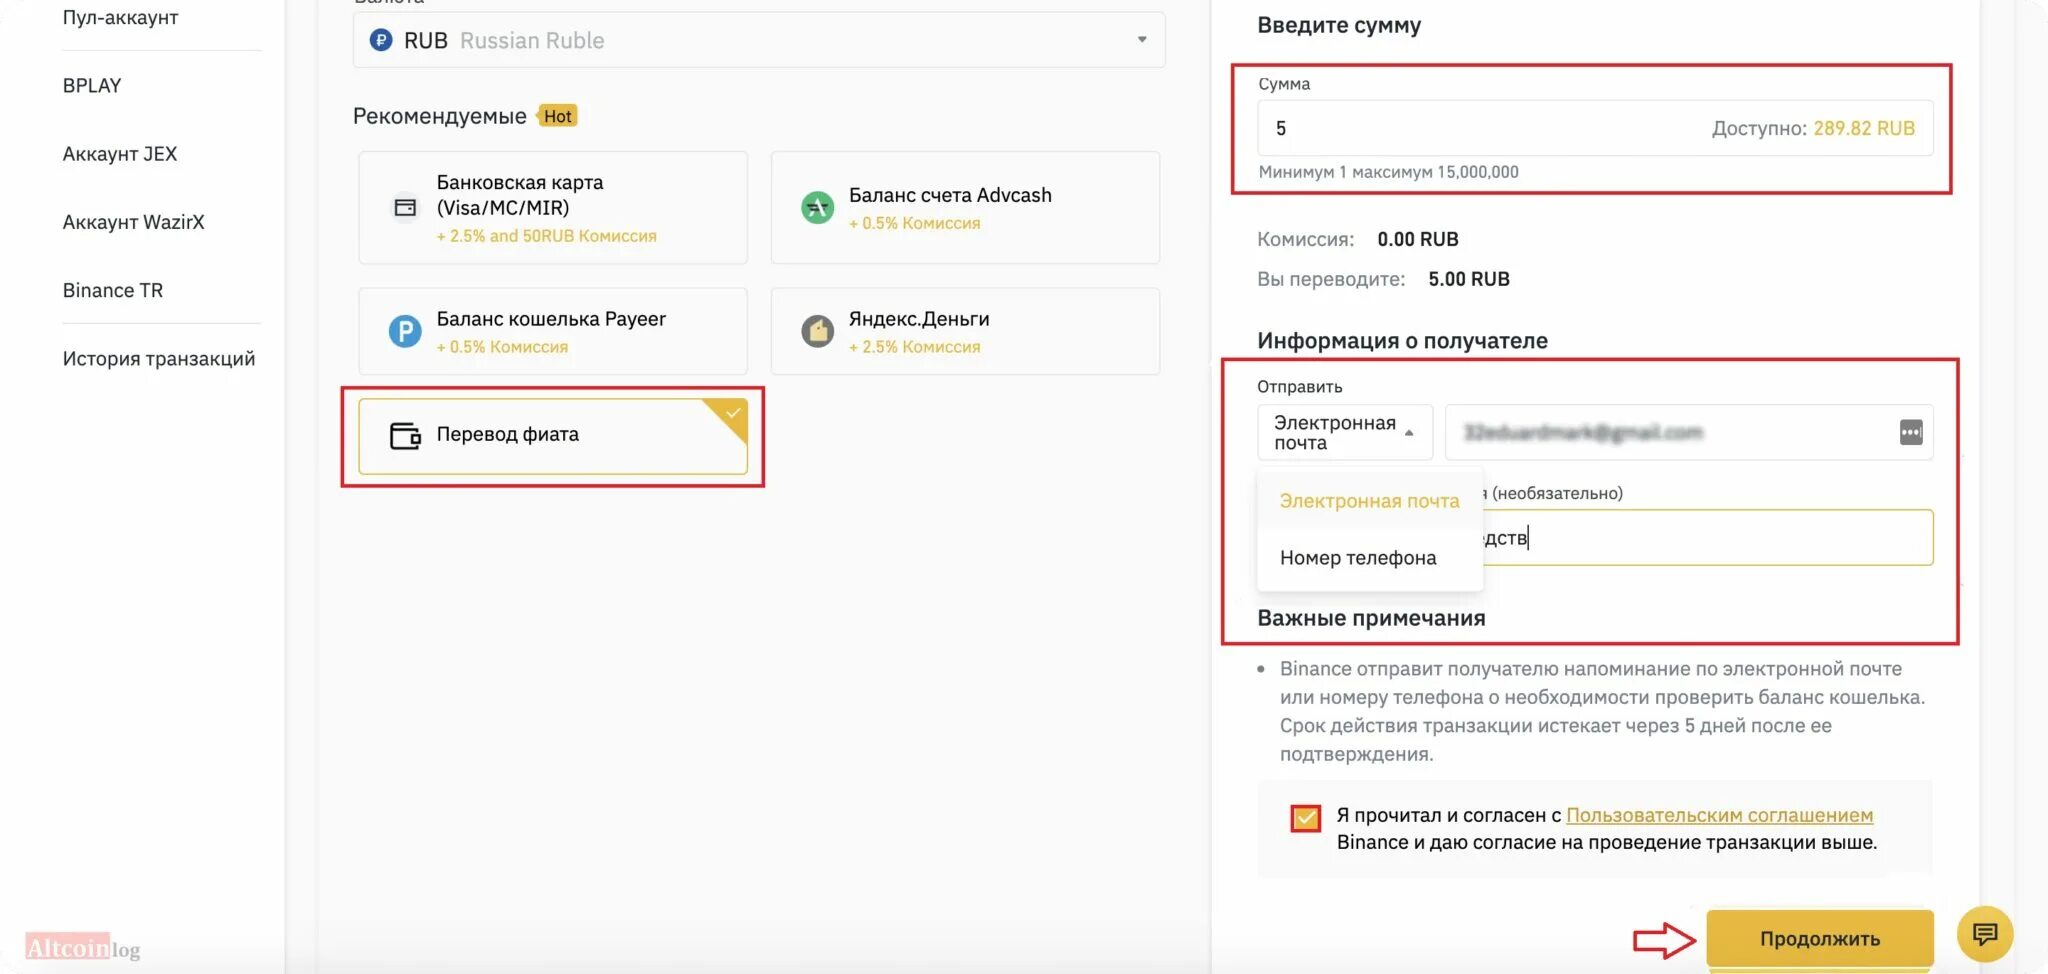Click the 0.00 RUB commission value
This screenshot has height=974, width=2048.
pyautogui.click(x=1417, y=239)
